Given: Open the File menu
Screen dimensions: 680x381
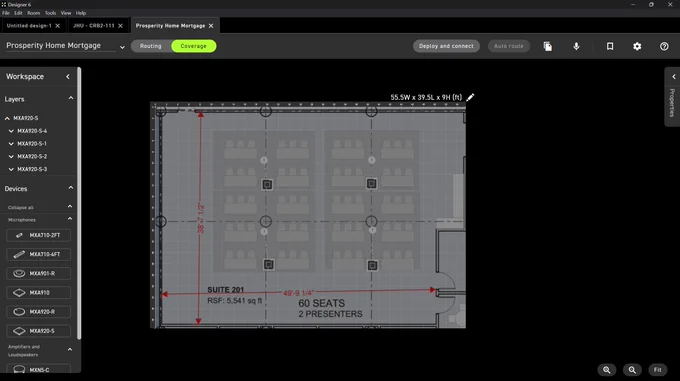Looking at the screenshot, I should tap(6, 13).
